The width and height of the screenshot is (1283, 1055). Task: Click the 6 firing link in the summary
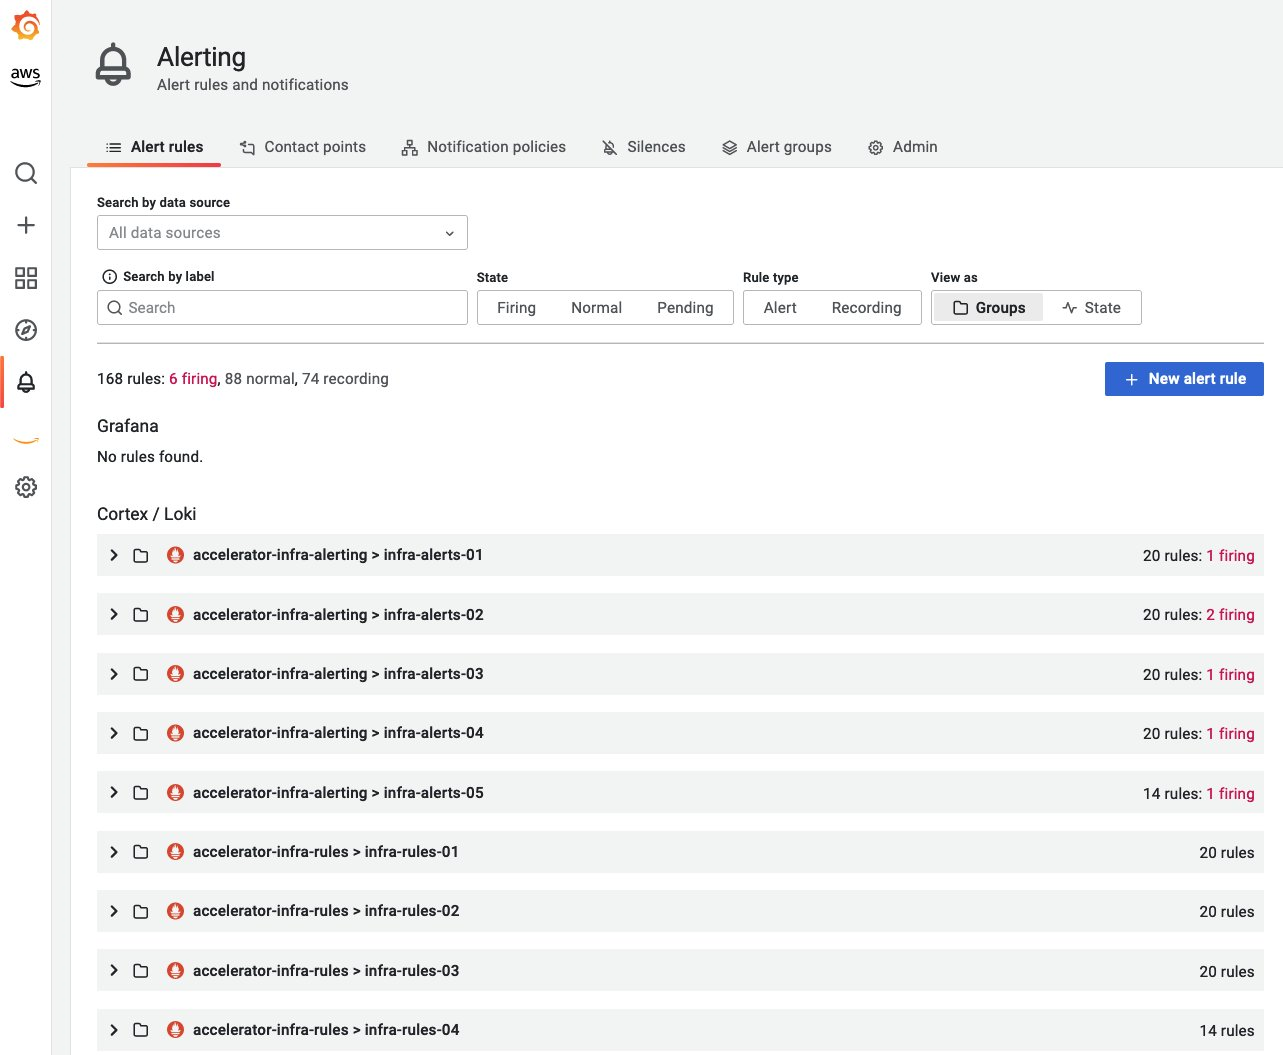[192, 378]
